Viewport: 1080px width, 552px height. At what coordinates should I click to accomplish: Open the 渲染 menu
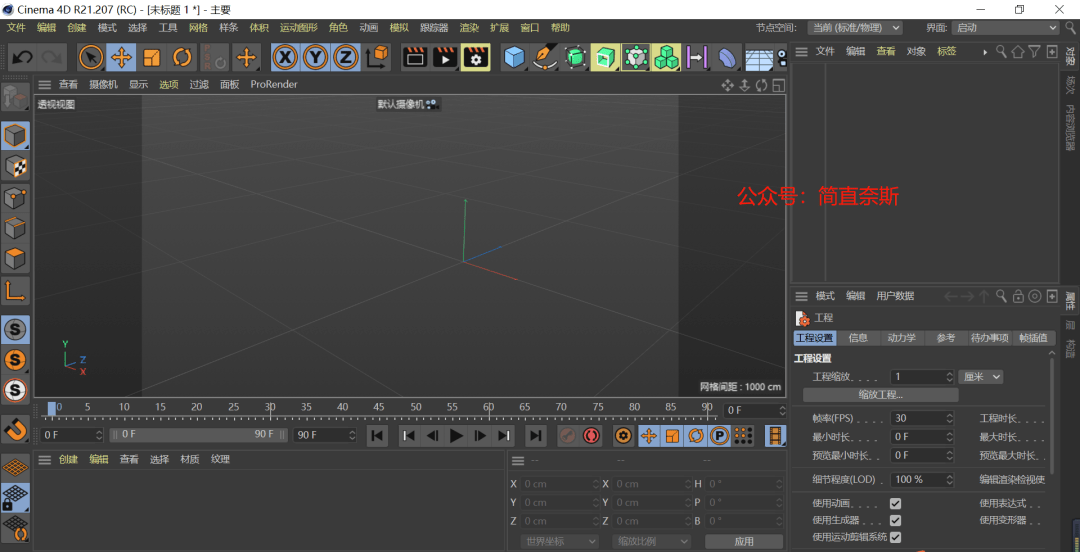(469, 28)
